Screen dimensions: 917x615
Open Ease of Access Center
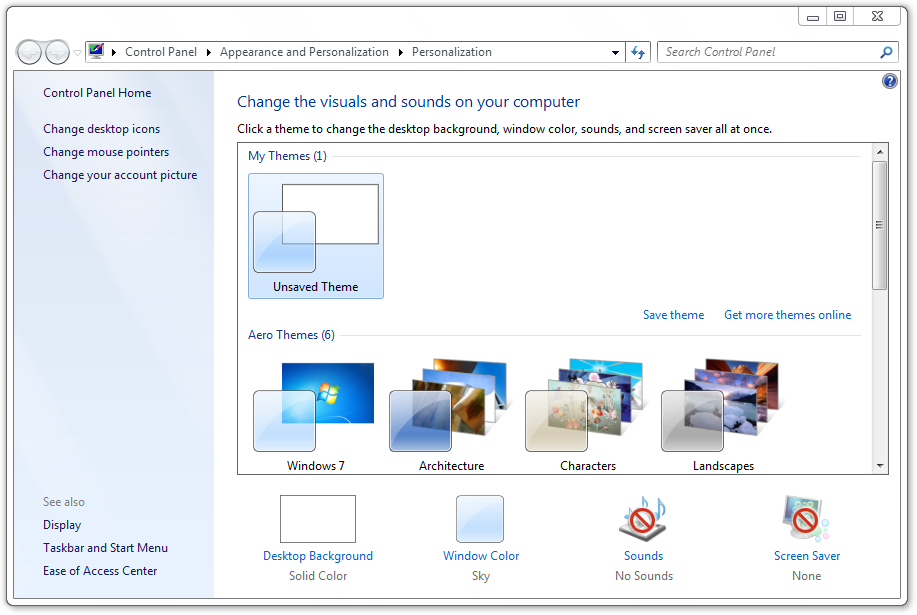coord(100,571)
